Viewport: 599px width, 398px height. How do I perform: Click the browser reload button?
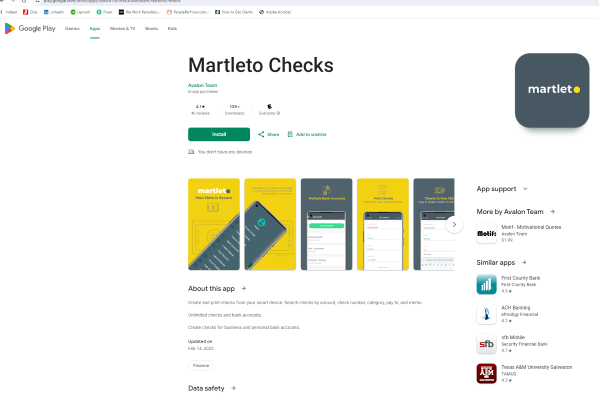tap(24, 2)
